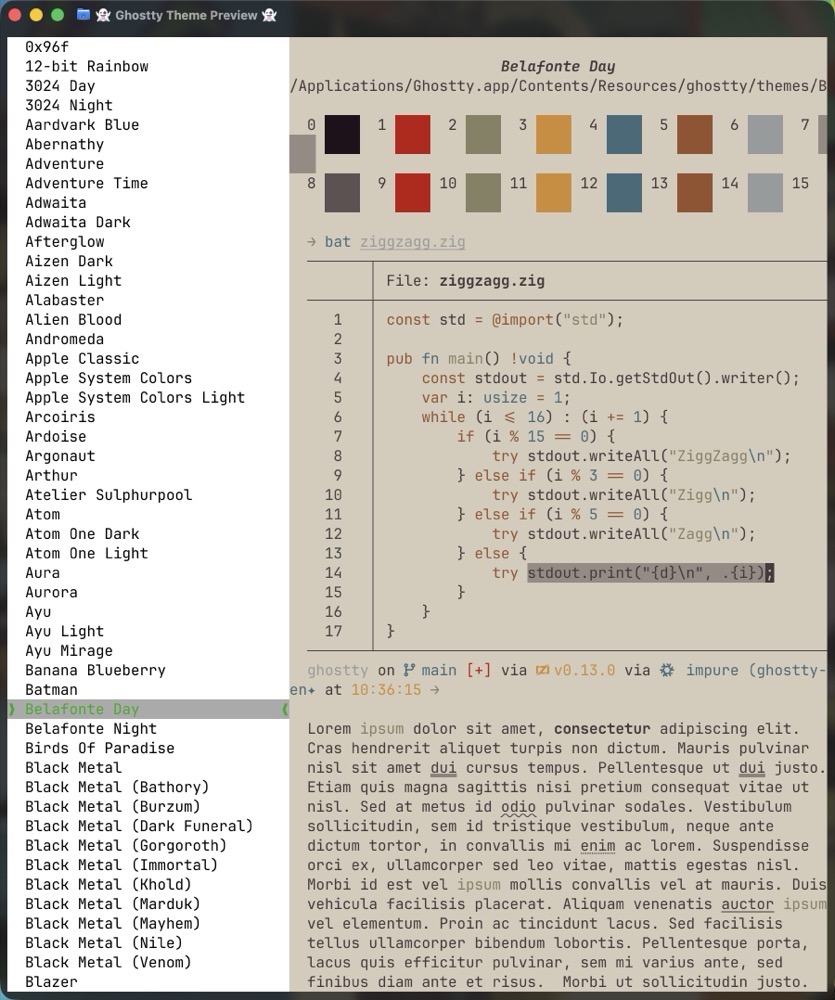This screenshot has width=835, height=1000.
Task: Select the 3024 Night theme
Action: tap(69, 105)
